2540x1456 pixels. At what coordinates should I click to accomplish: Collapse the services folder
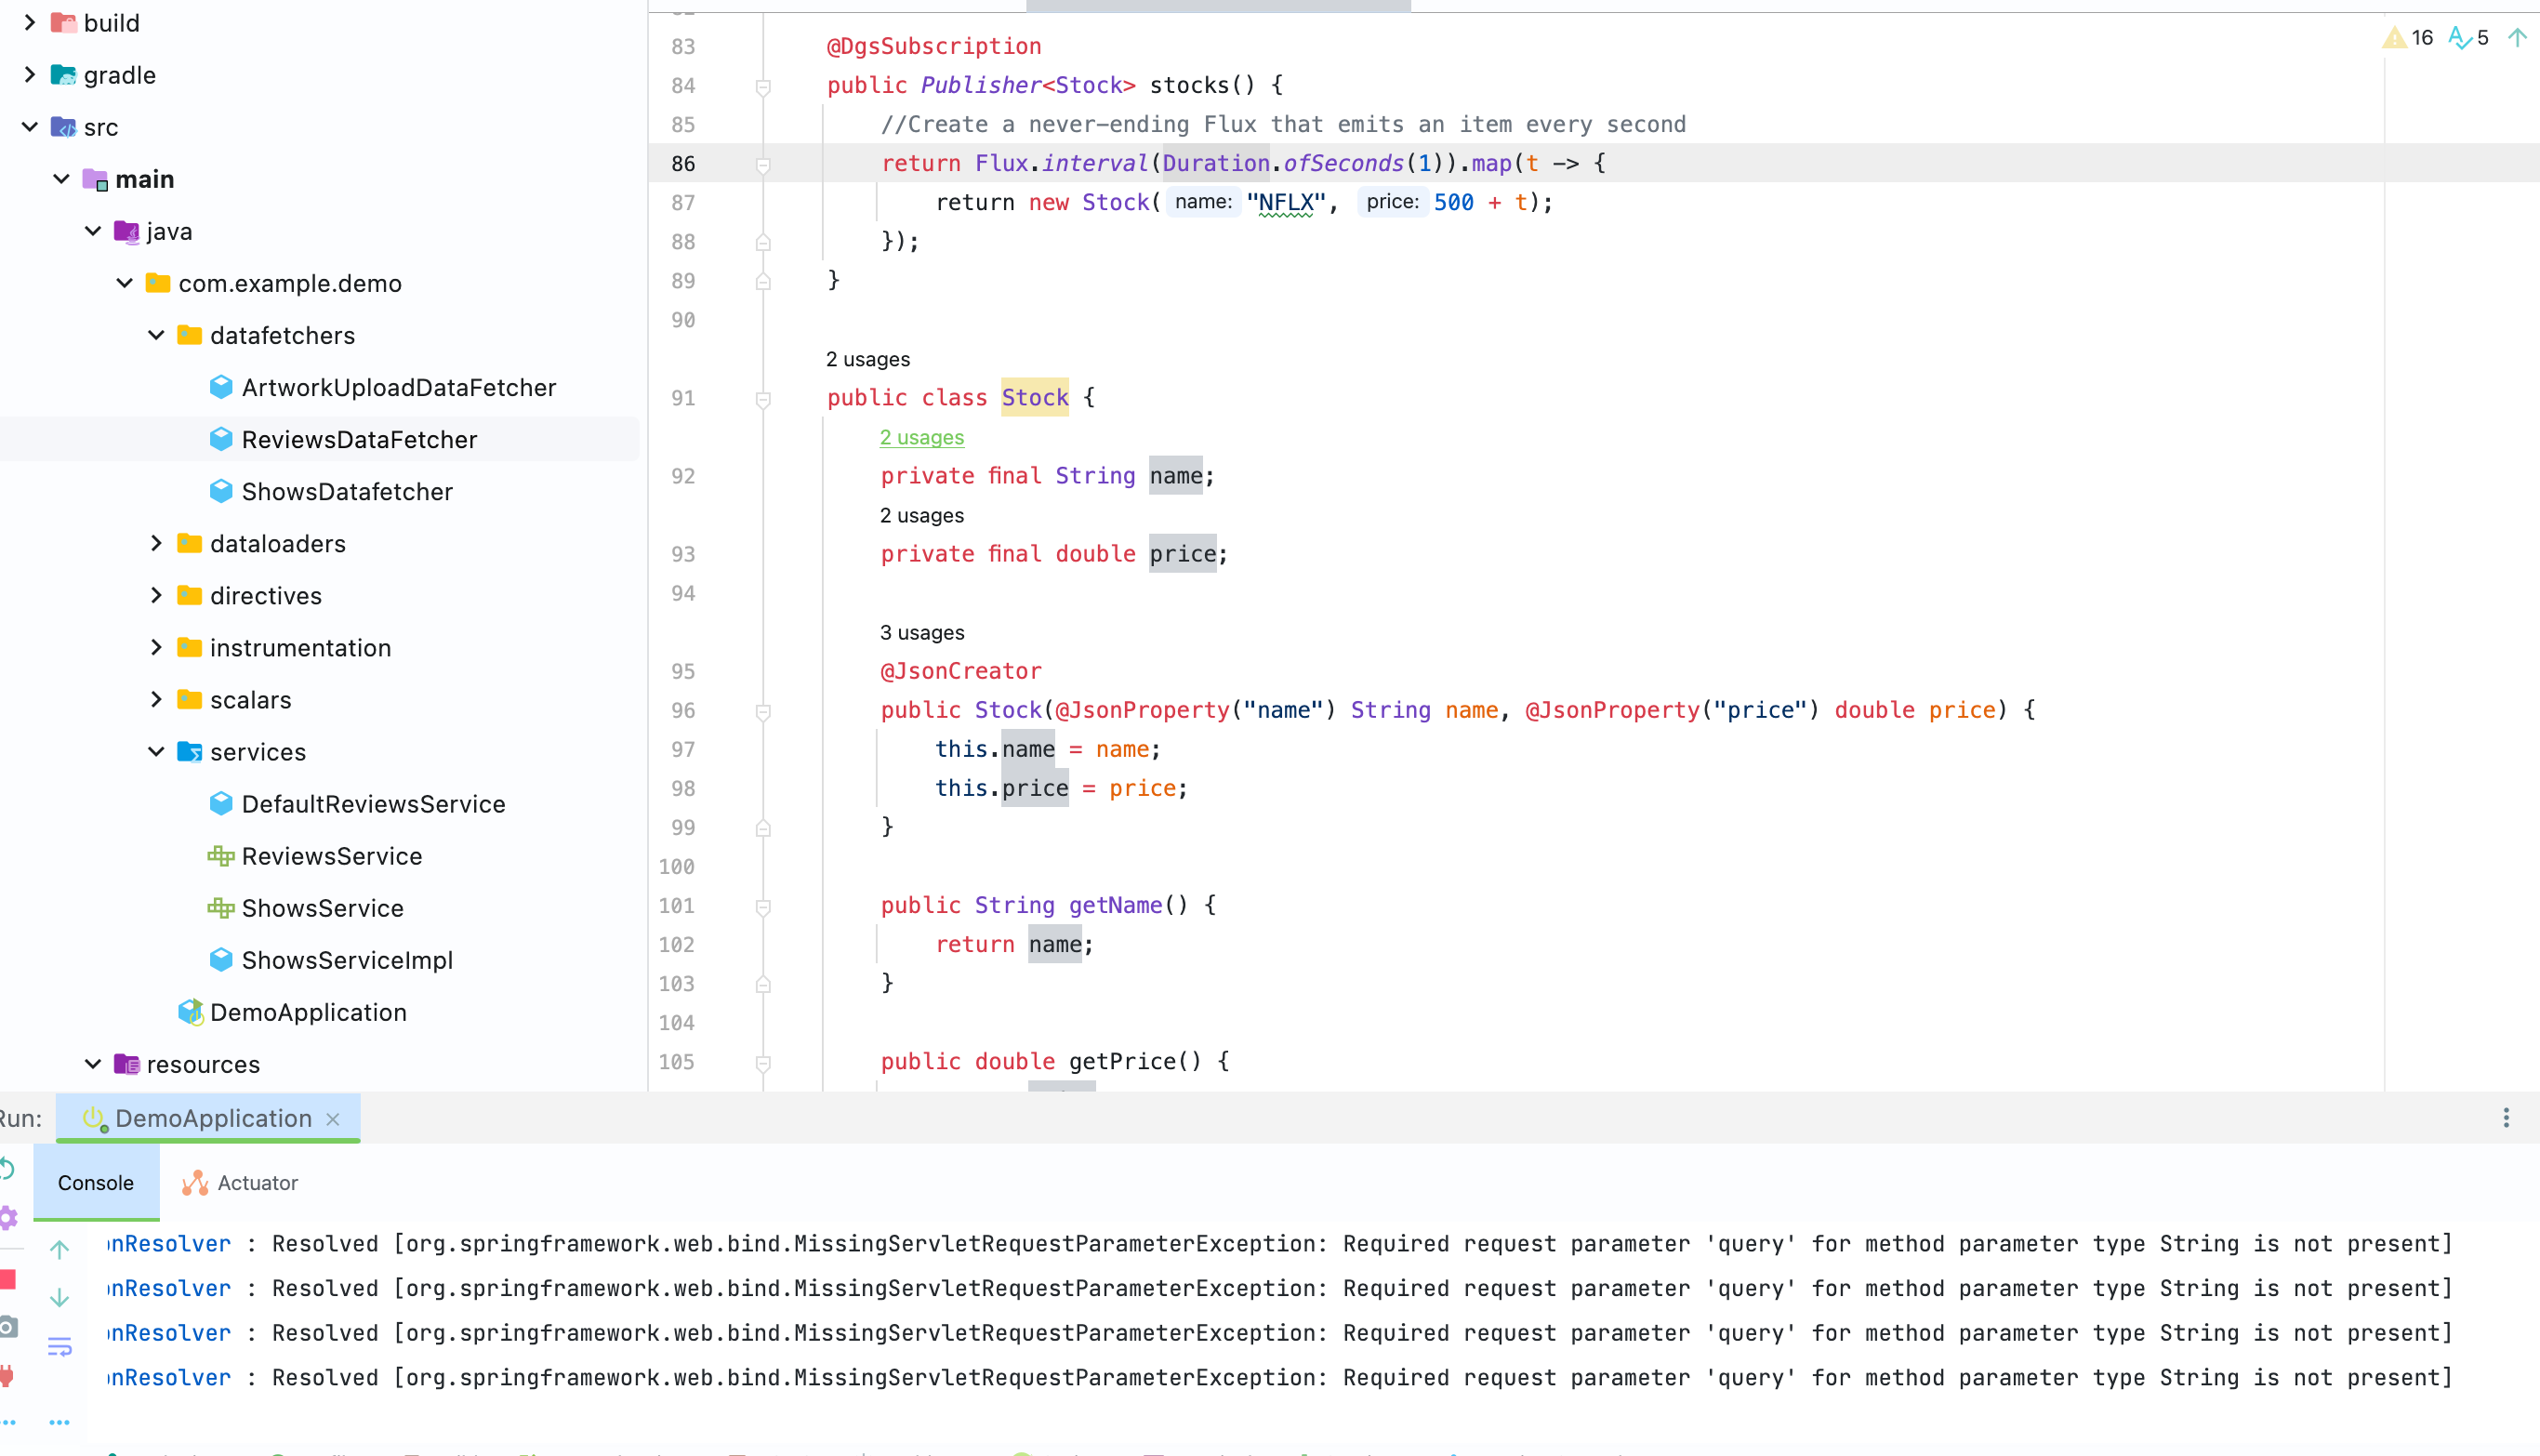pos(156,751)
